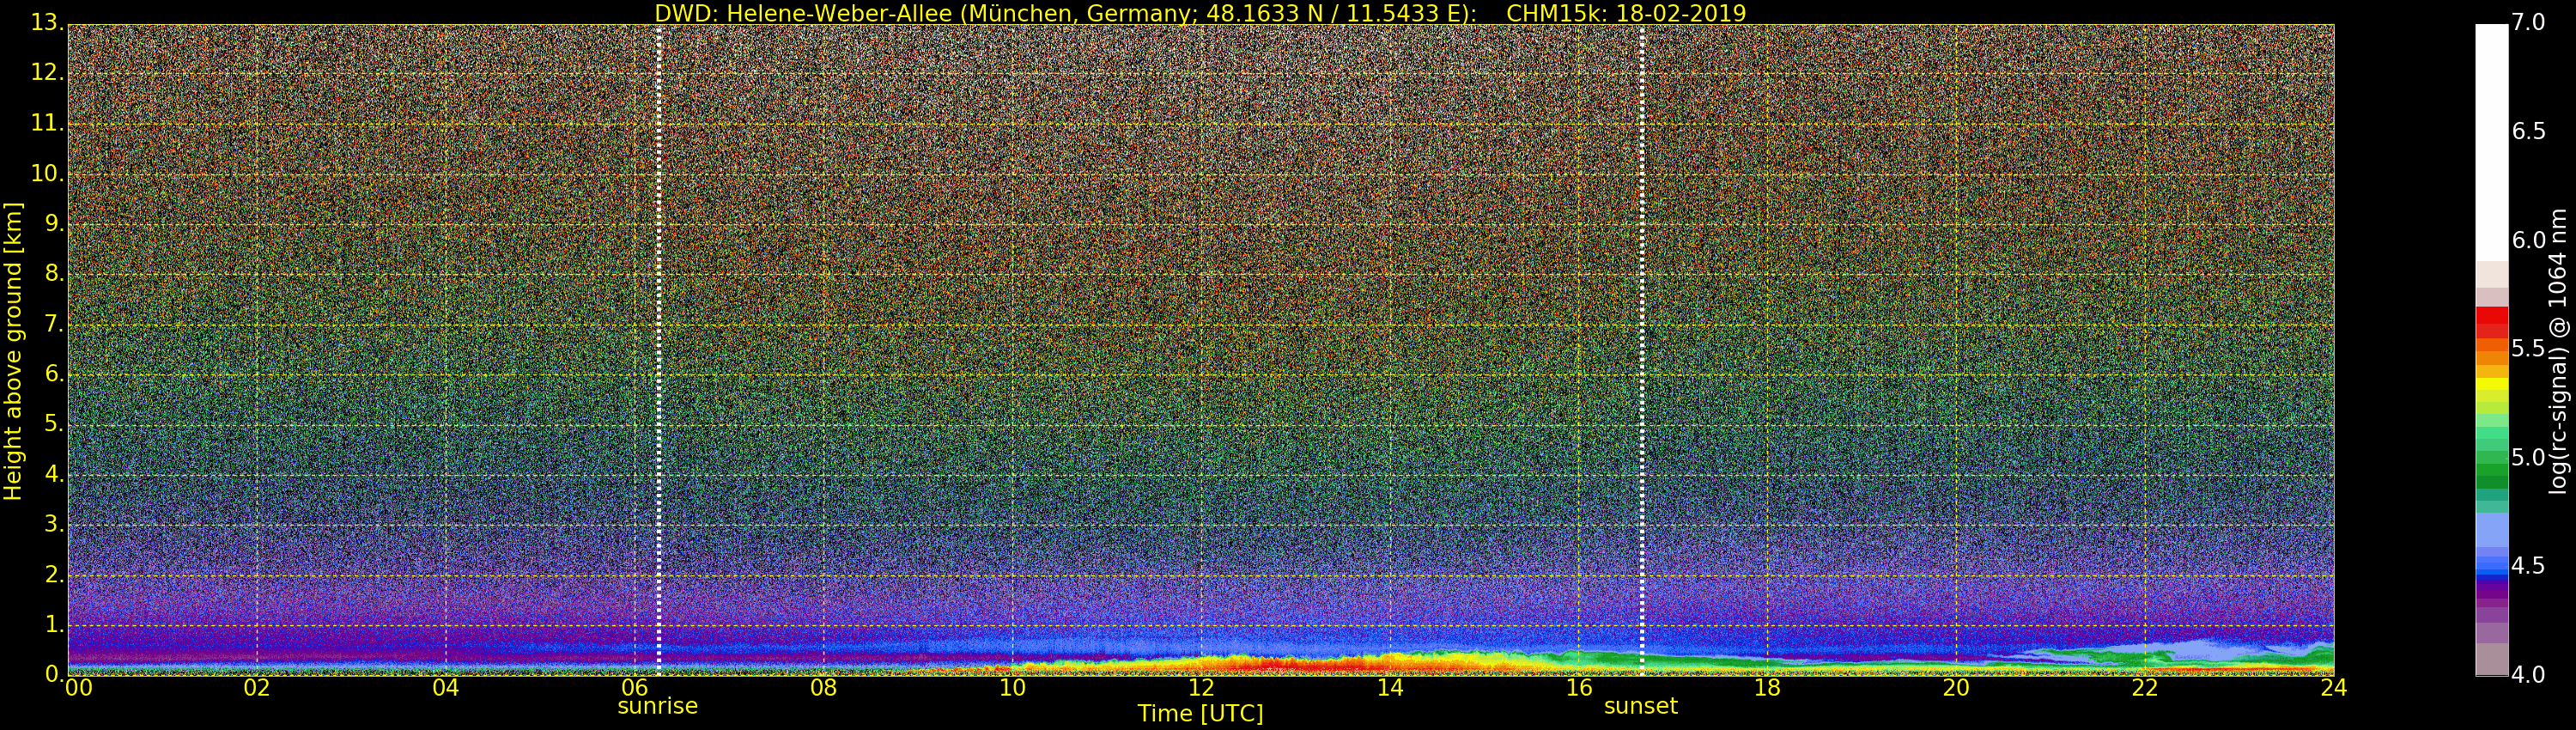Click the '06' time axis tick label
Screen dimensions: 2576x730
635,687
